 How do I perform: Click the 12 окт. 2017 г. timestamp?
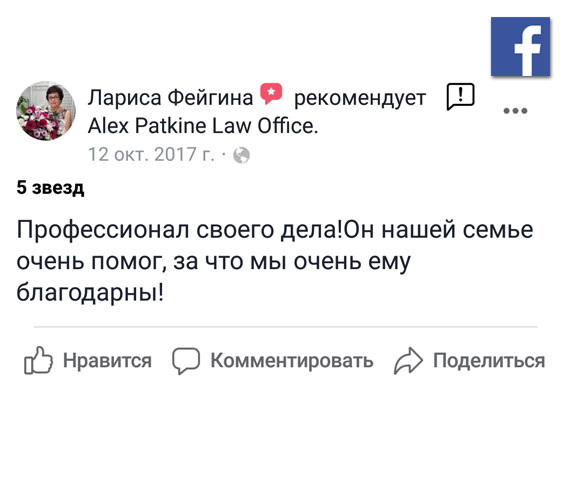151,154
